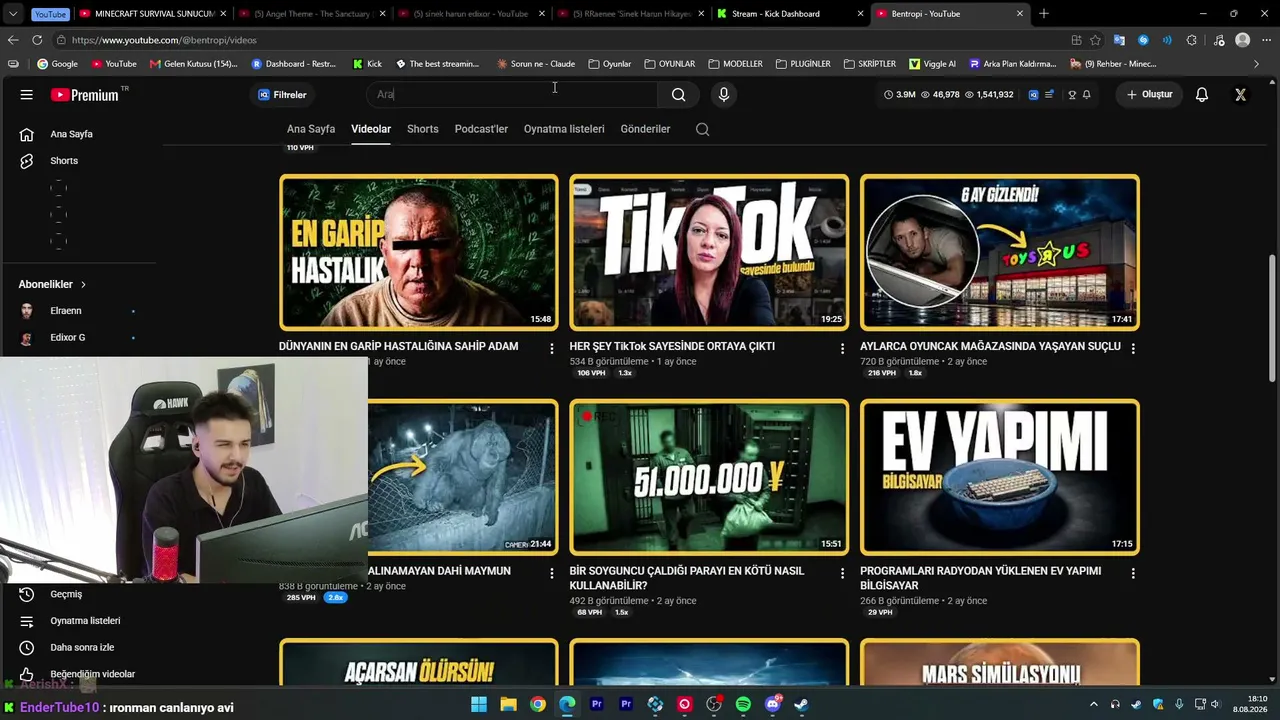Open Spotify from the taskbar
This screenshot has height=720, width=1280.
(x=743, y=704)
